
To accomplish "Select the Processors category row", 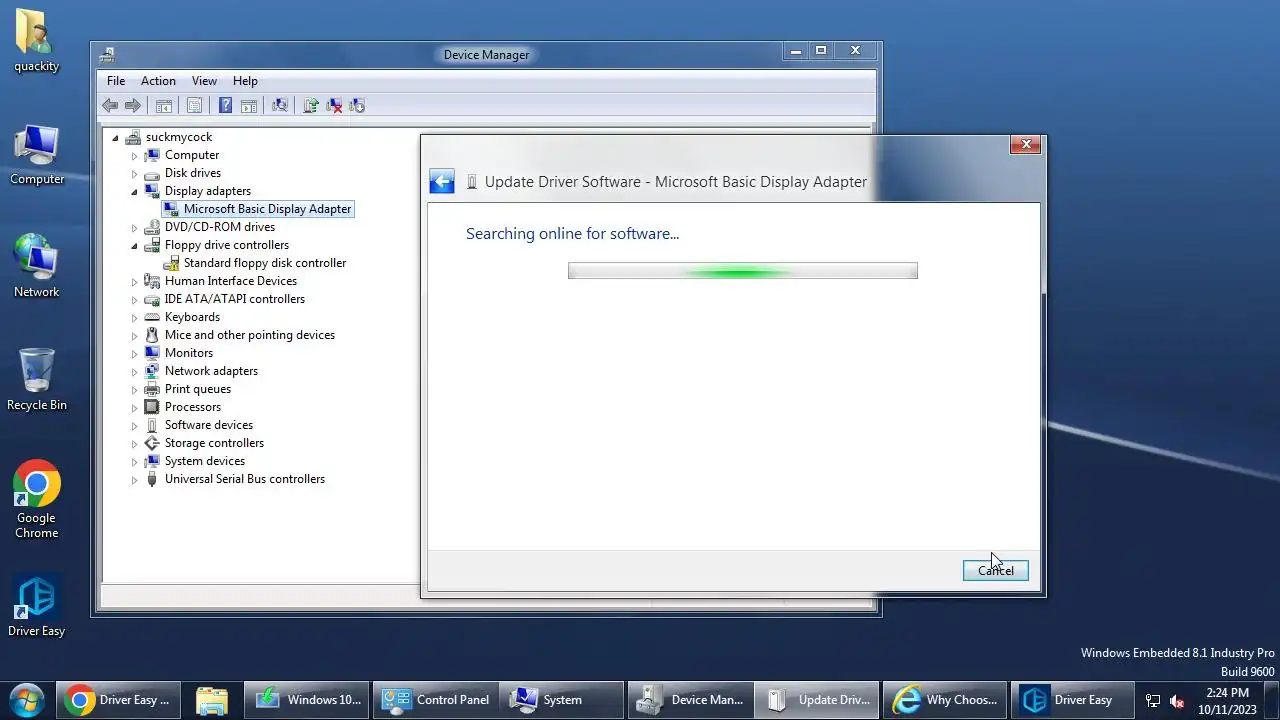I will pyautogui.click(x=193, y=407).
